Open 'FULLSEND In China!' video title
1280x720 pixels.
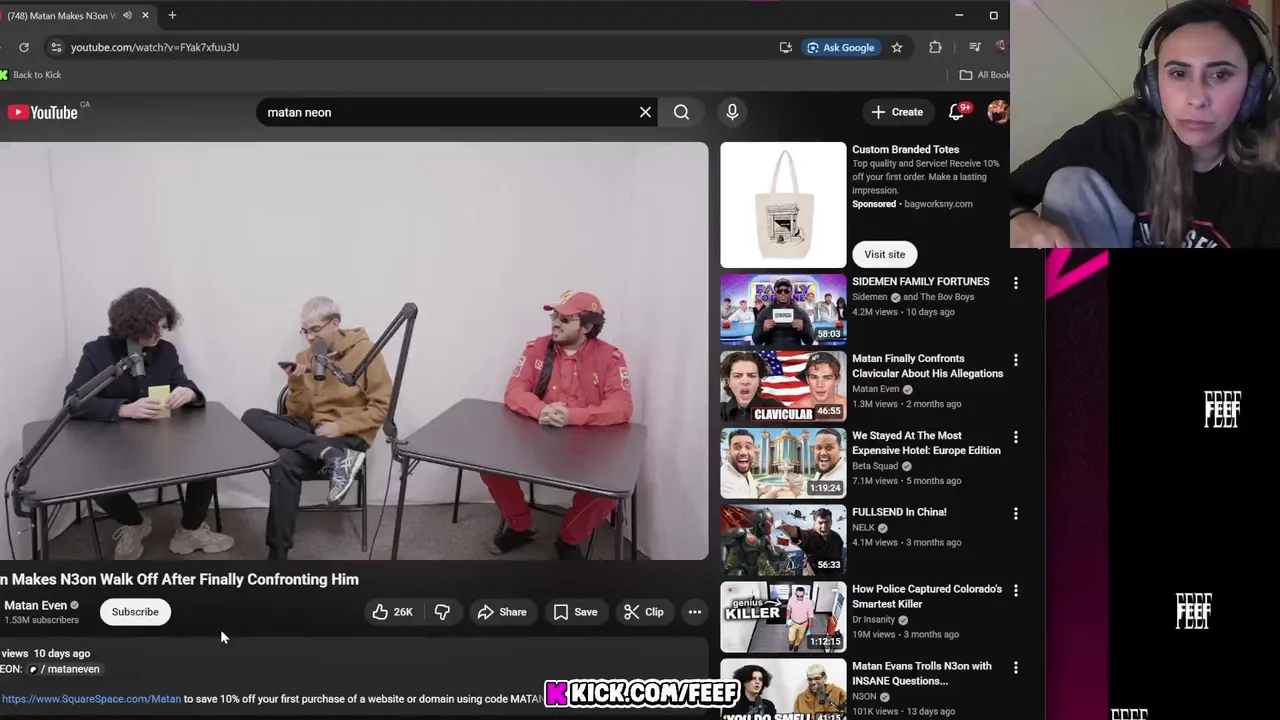(899, 512)
